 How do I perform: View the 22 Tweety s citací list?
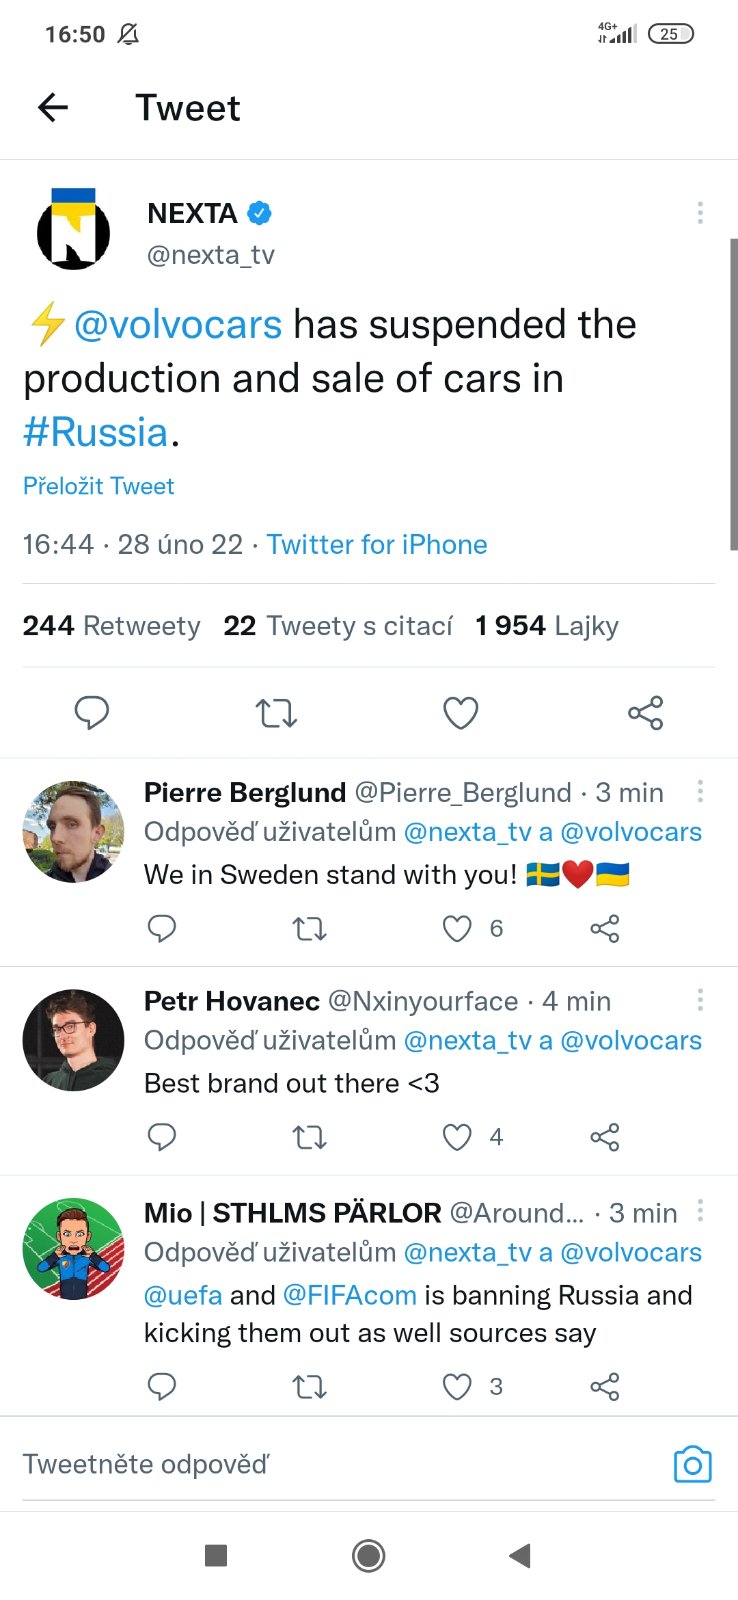pos(338,626)
